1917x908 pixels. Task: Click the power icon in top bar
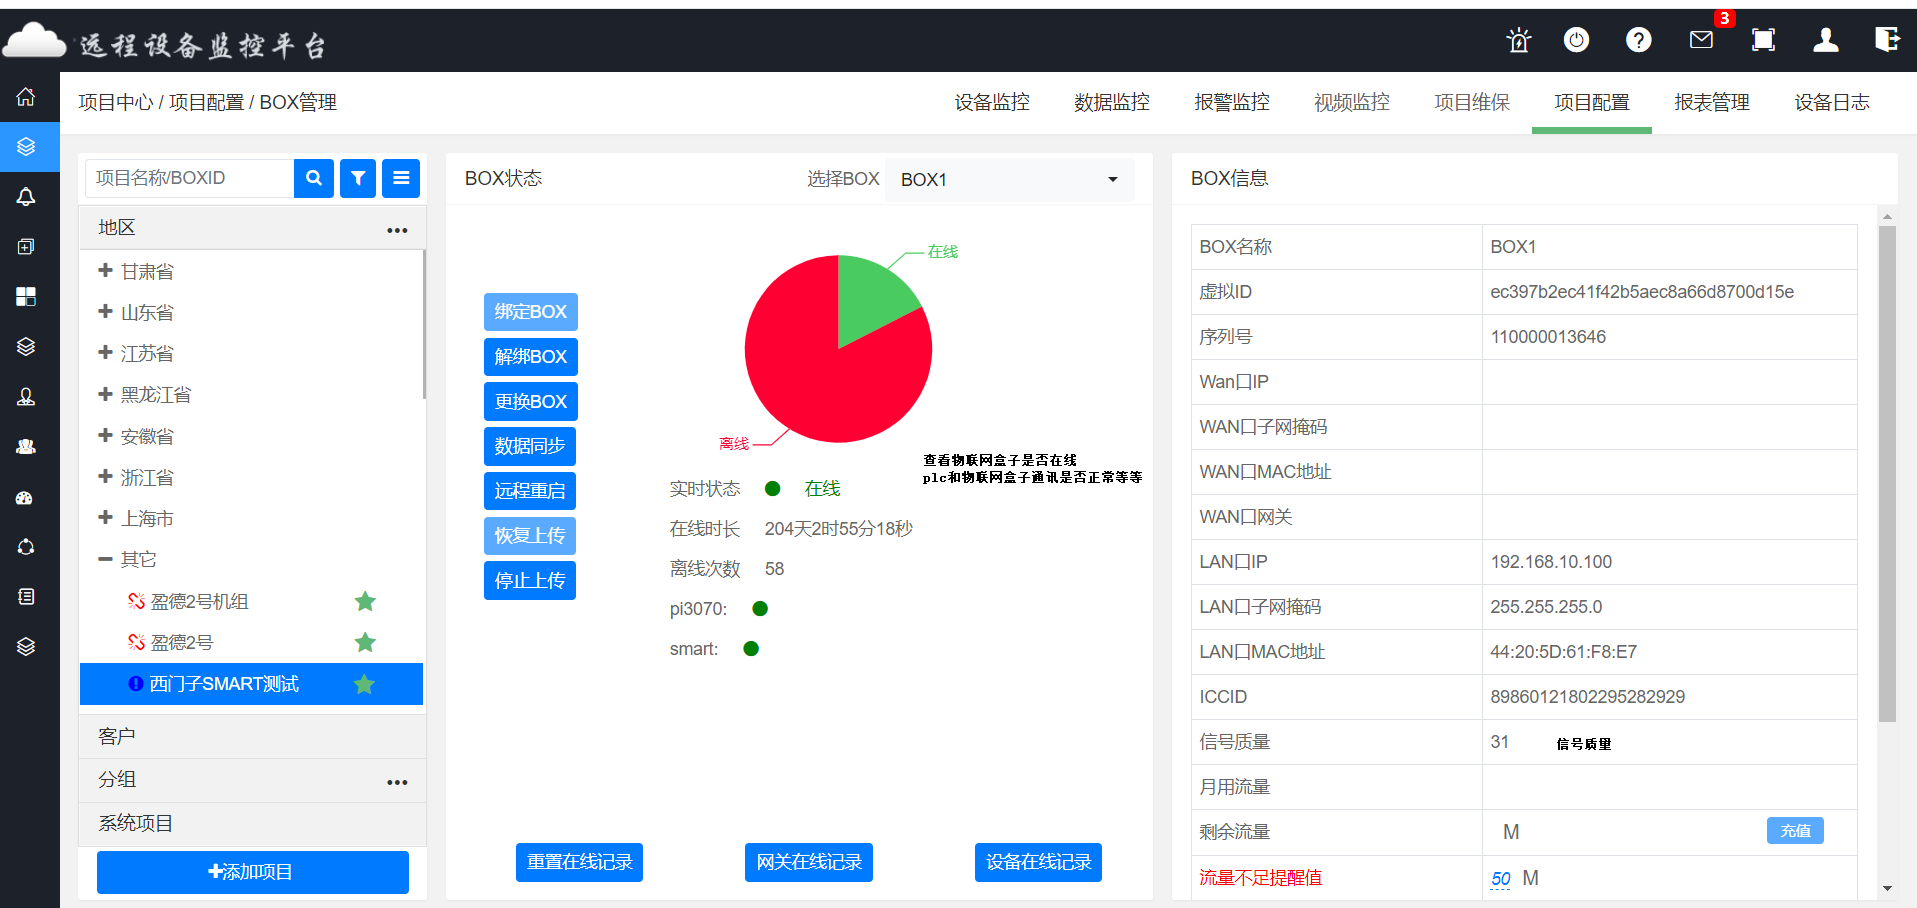pyautogui.click(x=1576, y=40)
